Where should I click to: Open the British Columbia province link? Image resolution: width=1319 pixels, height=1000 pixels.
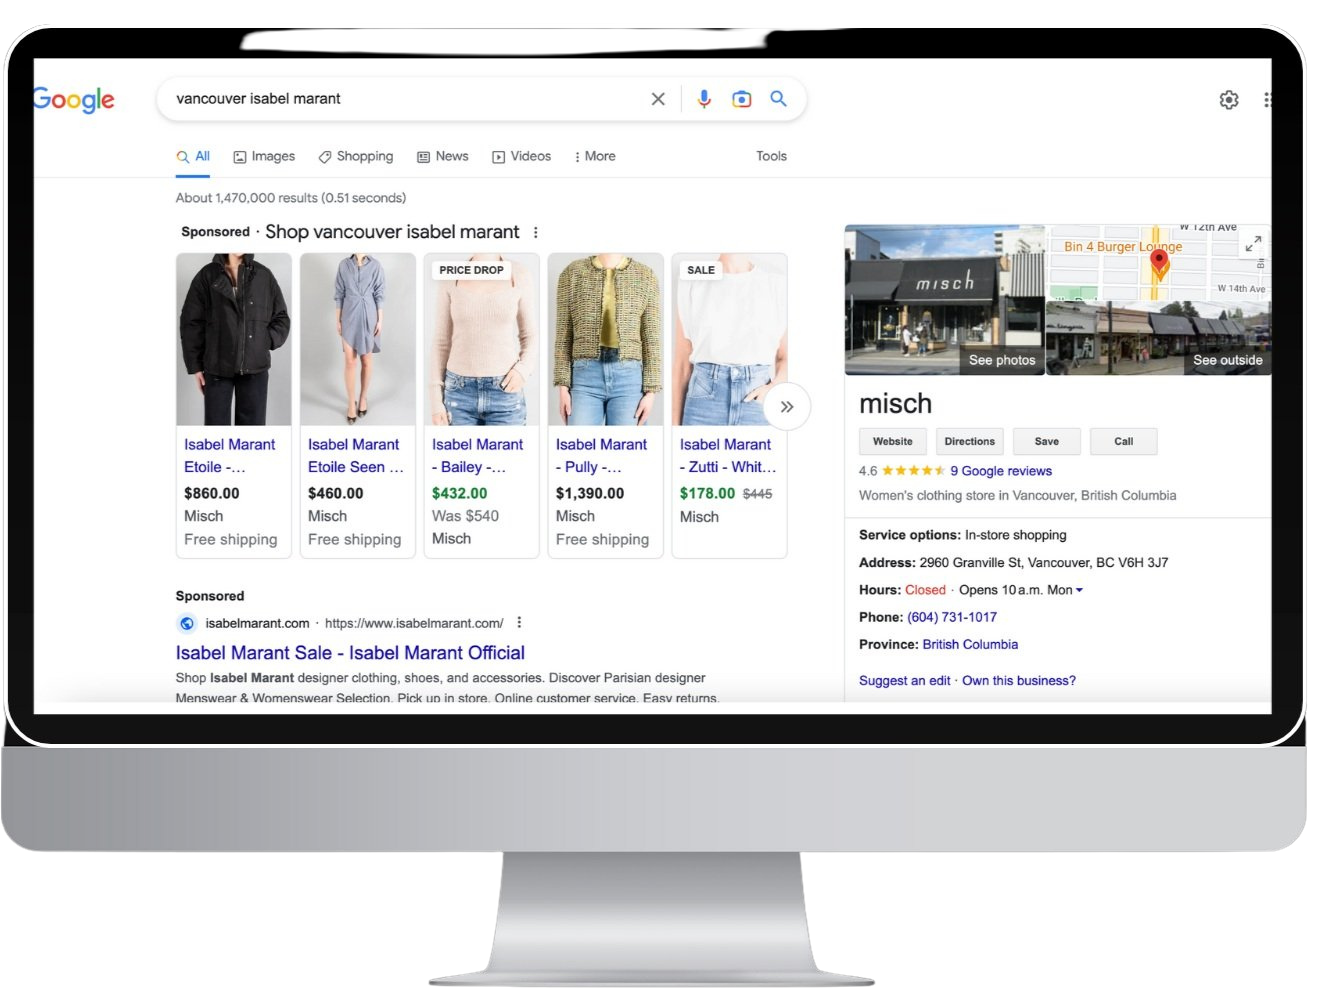(970, 644)
